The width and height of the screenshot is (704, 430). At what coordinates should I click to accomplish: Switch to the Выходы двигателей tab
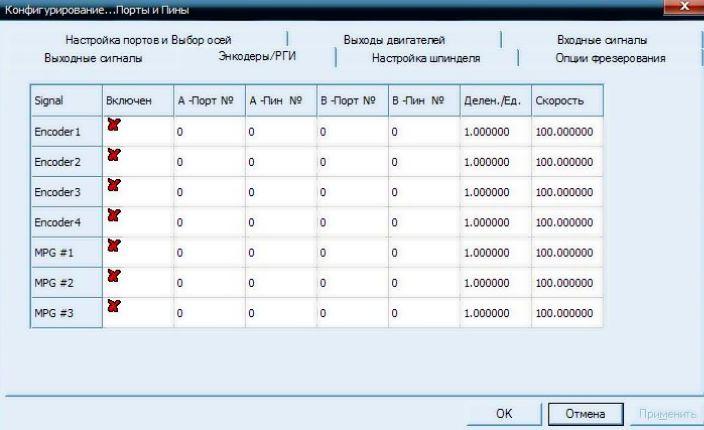click(394, 40)
